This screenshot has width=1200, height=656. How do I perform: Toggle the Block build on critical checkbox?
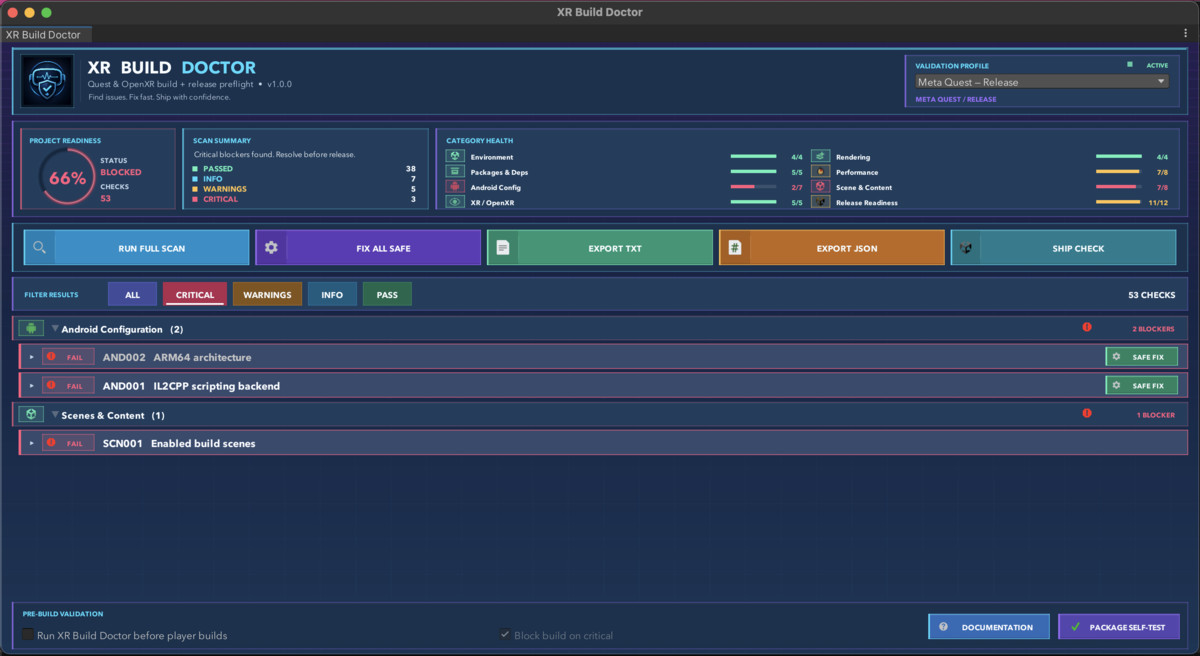coord(505,635)
